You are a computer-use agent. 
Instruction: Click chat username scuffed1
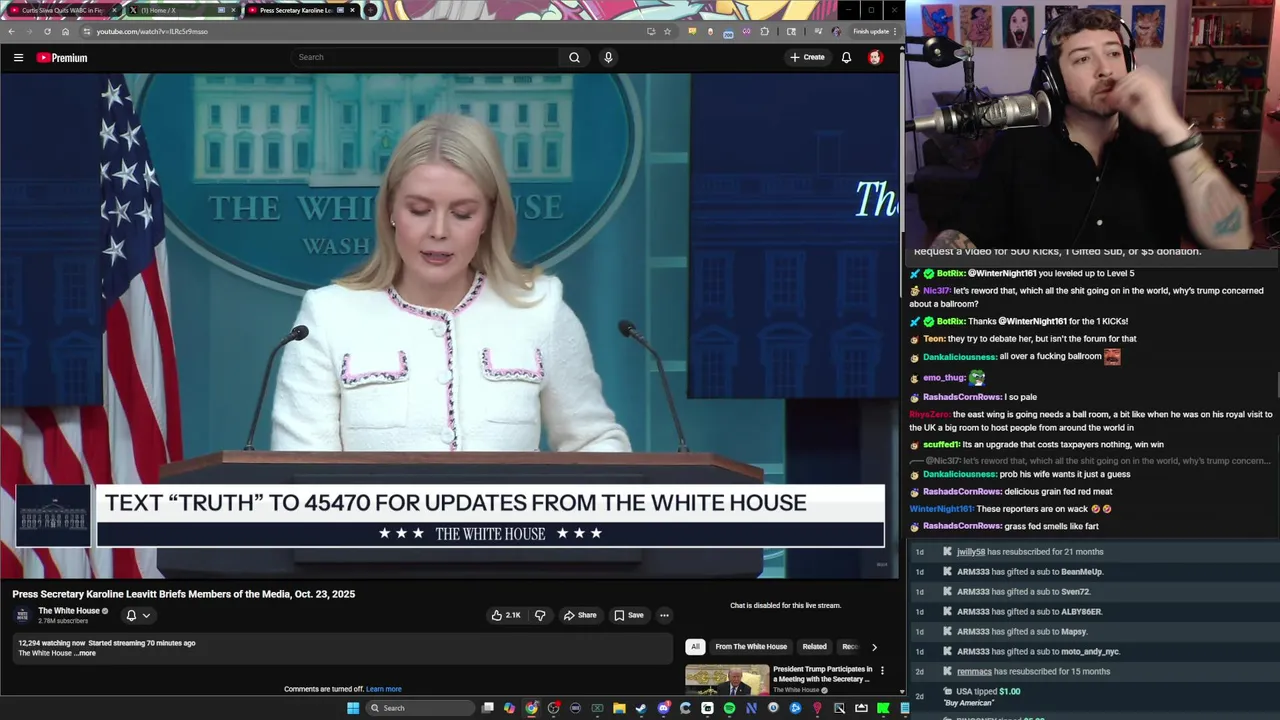click(x=941, y=444)
